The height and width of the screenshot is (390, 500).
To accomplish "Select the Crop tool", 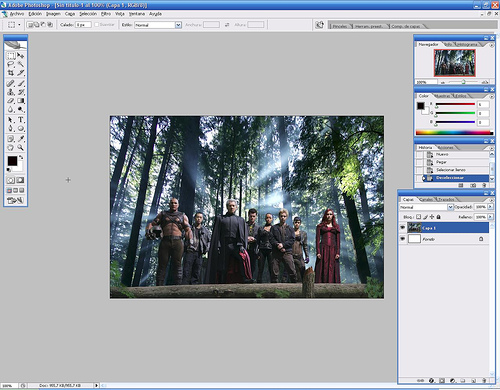I will point(11,73).
